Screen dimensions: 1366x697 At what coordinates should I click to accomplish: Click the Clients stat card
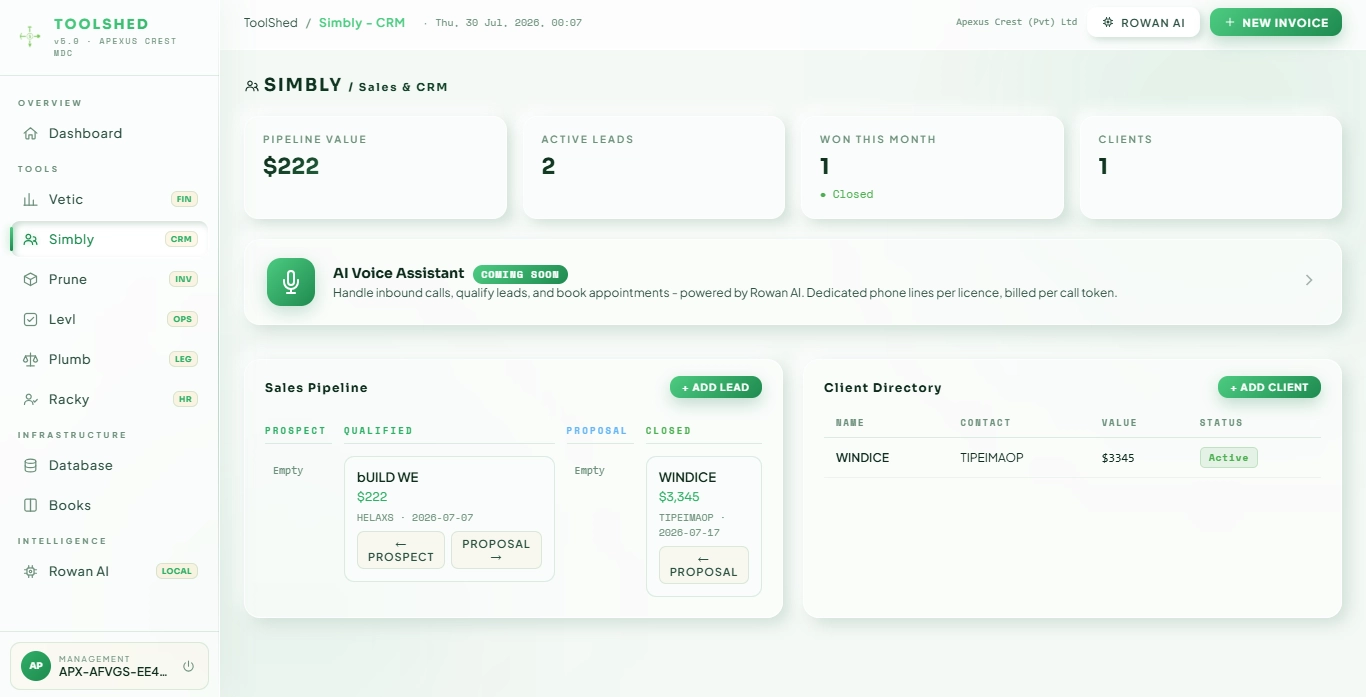tap(1210, 167)
